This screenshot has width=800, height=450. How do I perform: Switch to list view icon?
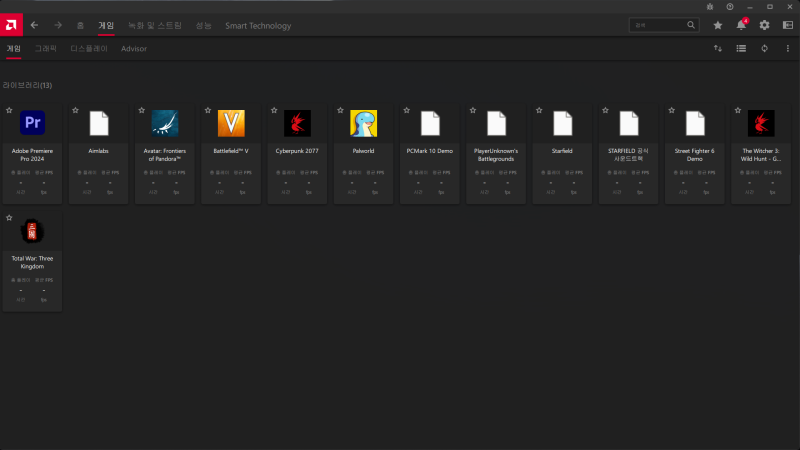click(741, 48)
